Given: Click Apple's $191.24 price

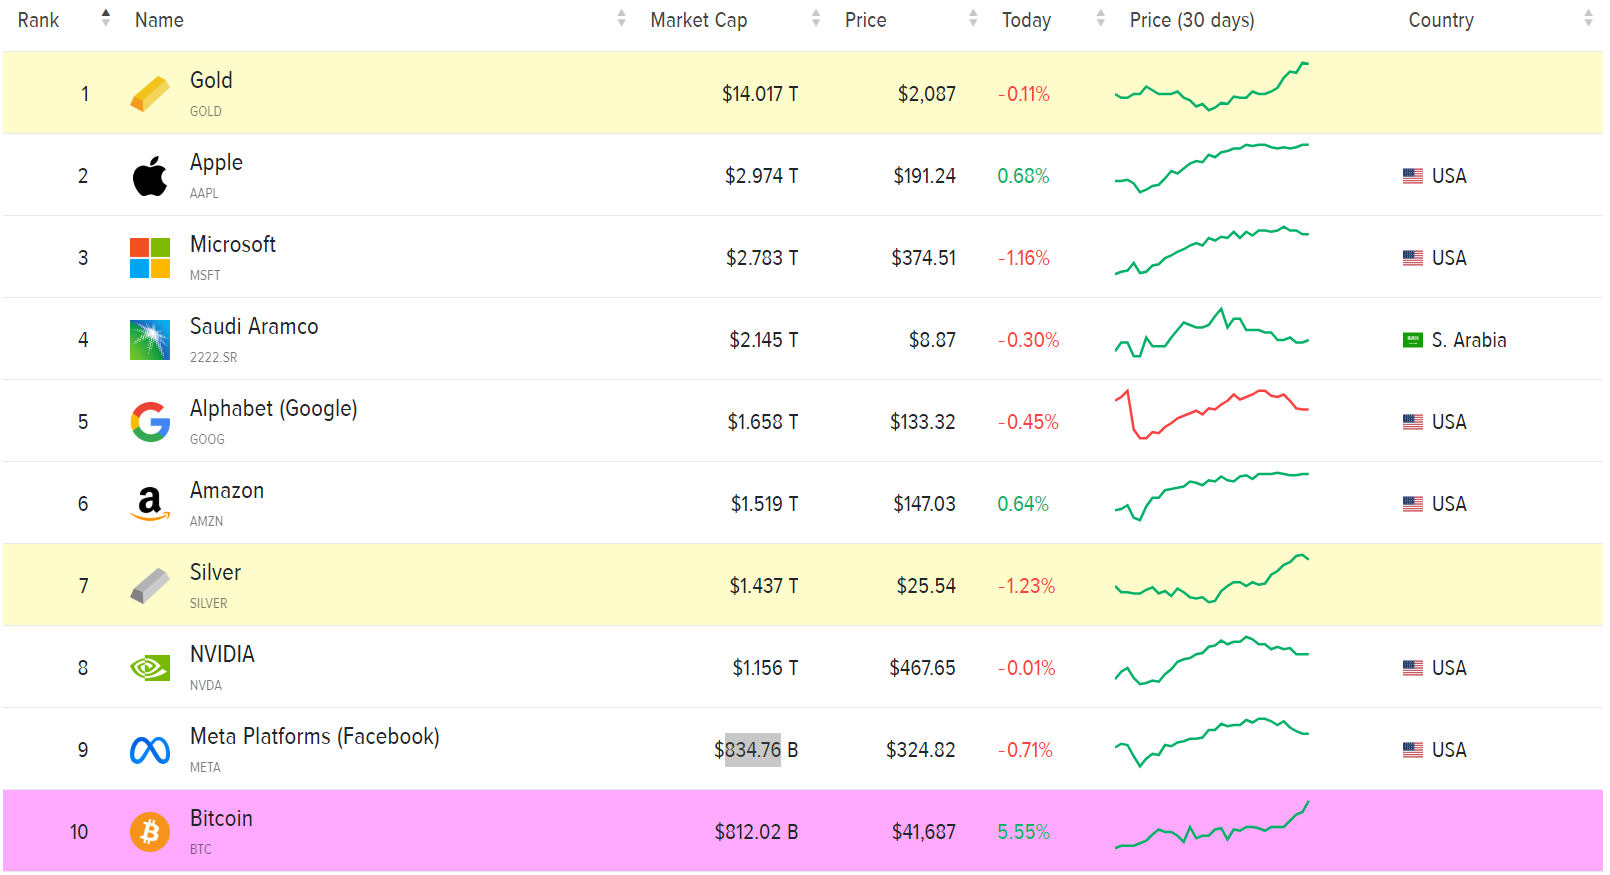Looking at the screenshot, I should [x=925, y=176].
